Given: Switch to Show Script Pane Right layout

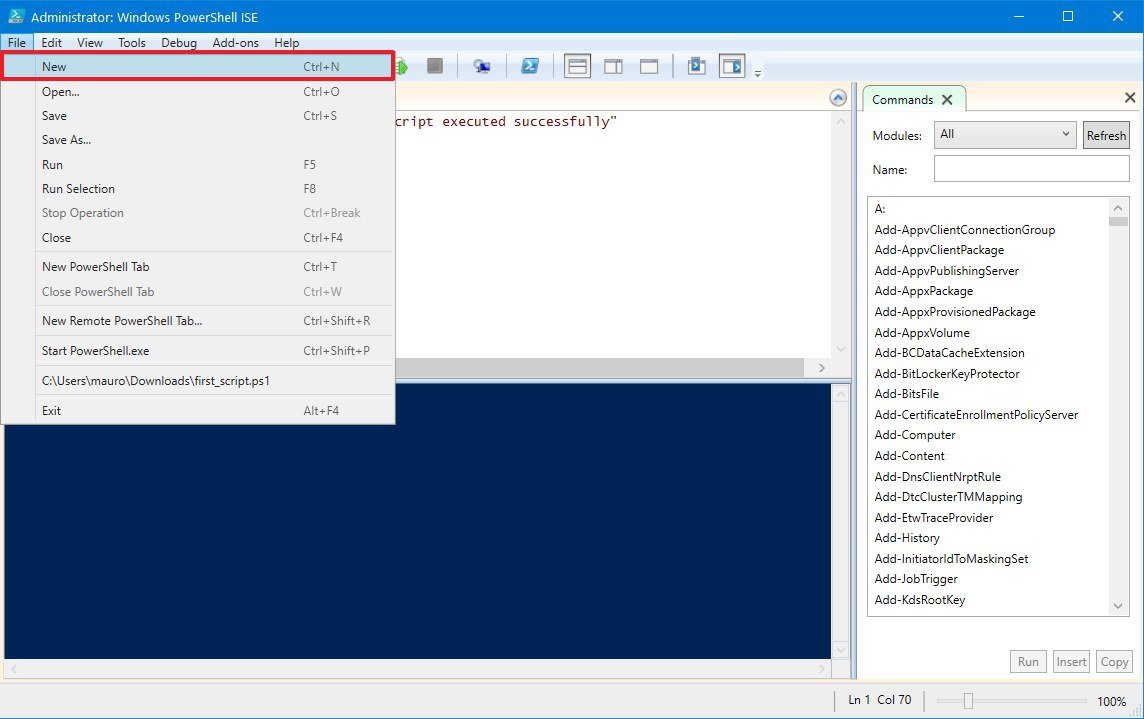Looking at the screenshot, I should tap(613, 67).
